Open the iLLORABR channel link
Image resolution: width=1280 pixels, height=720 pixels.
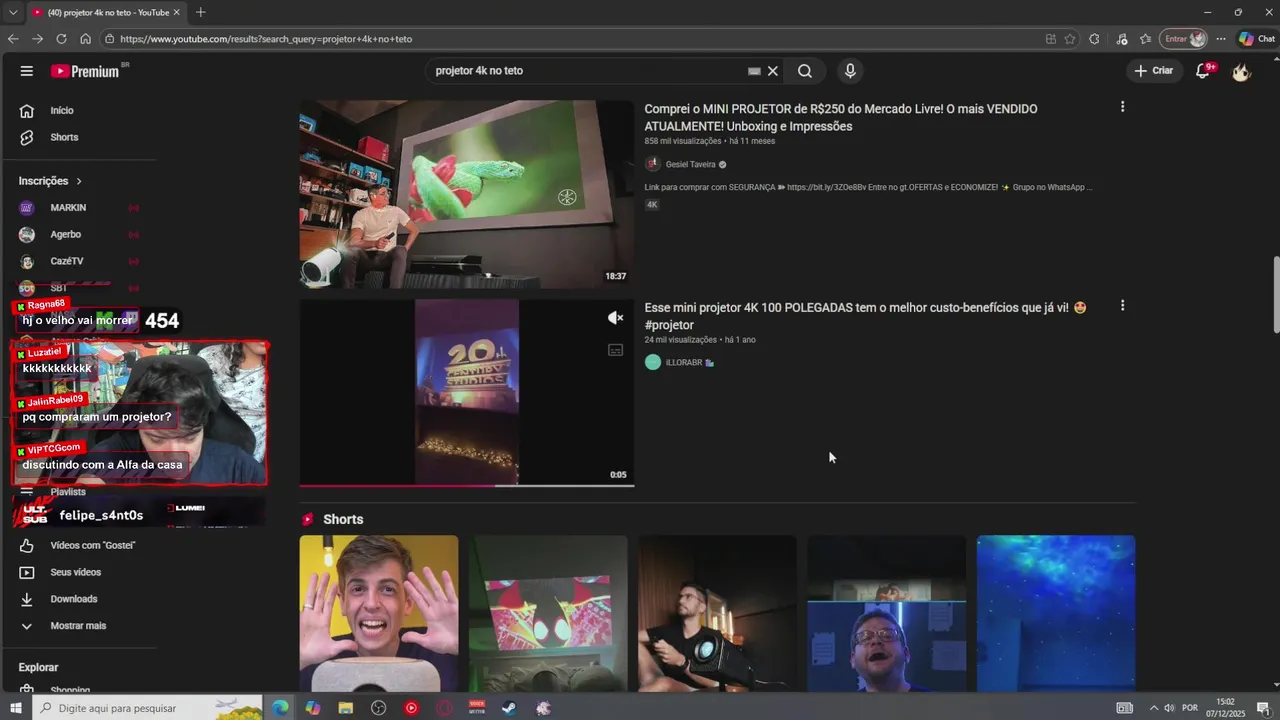[684, 362]
